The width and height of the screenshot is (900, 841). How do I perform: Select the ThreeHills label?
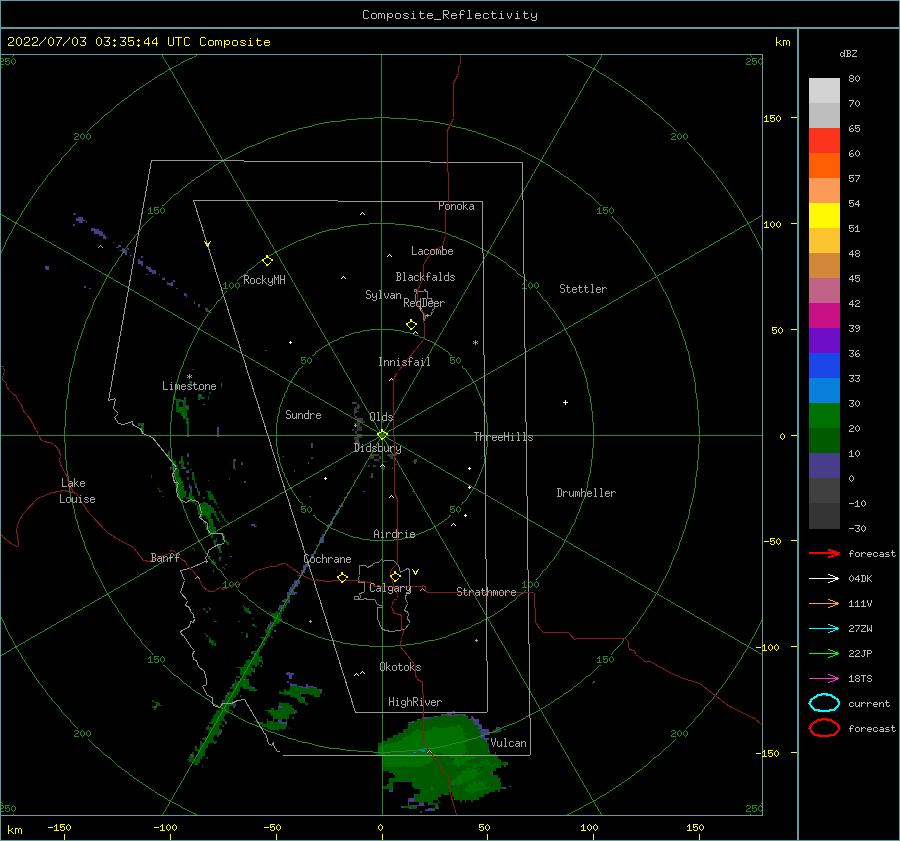click(x=503, y=437)
